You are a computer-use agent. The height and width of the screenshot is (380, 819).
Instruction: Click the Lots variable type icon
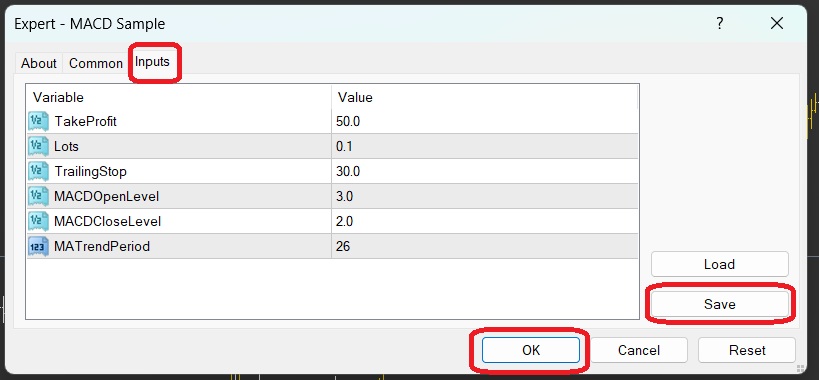pyautogui.click(x=38, y=146)
